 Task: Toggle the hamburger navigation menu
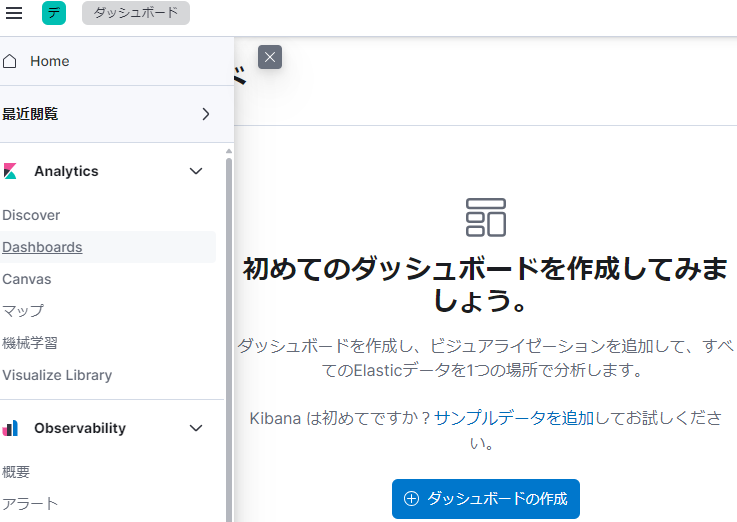(x=14, y=13)
